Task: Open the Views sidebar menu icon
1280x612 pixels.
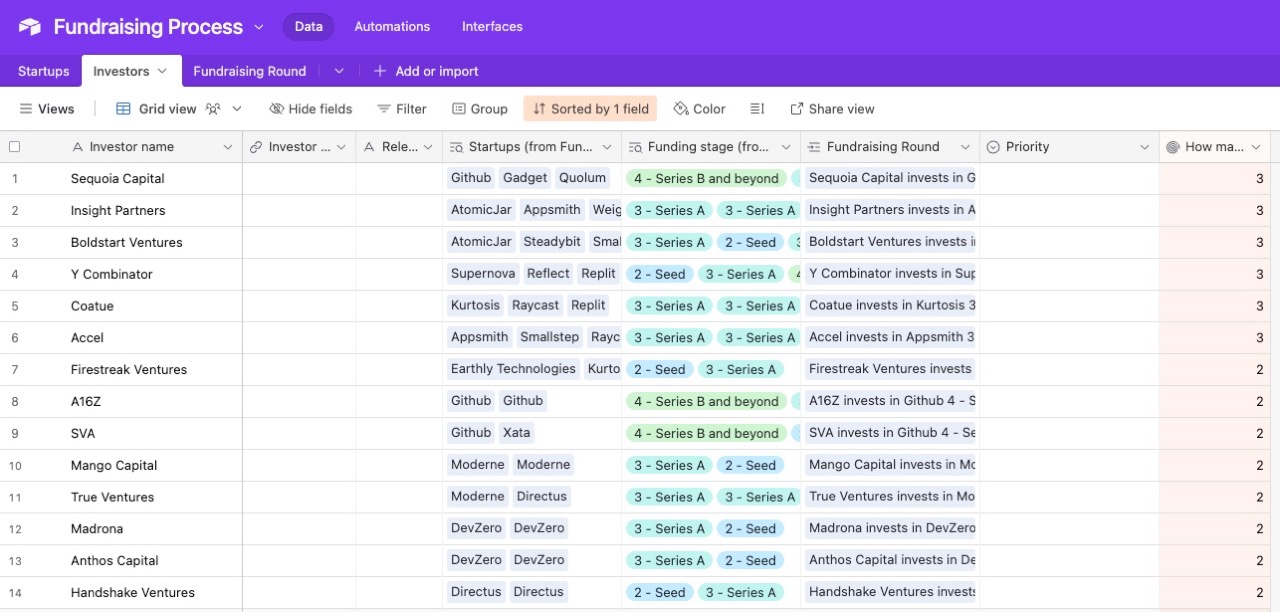Action: pyautogui.click(x=27, y=109)
